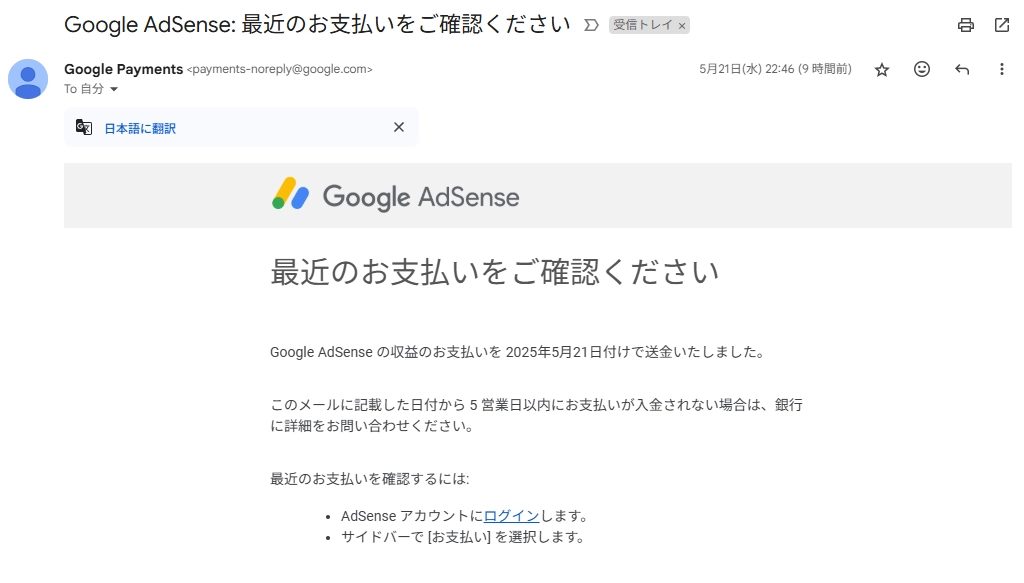This screenshot has height=583, width=1024.
Task: Click the Google Payments sender name
Action: pos(123,69)
